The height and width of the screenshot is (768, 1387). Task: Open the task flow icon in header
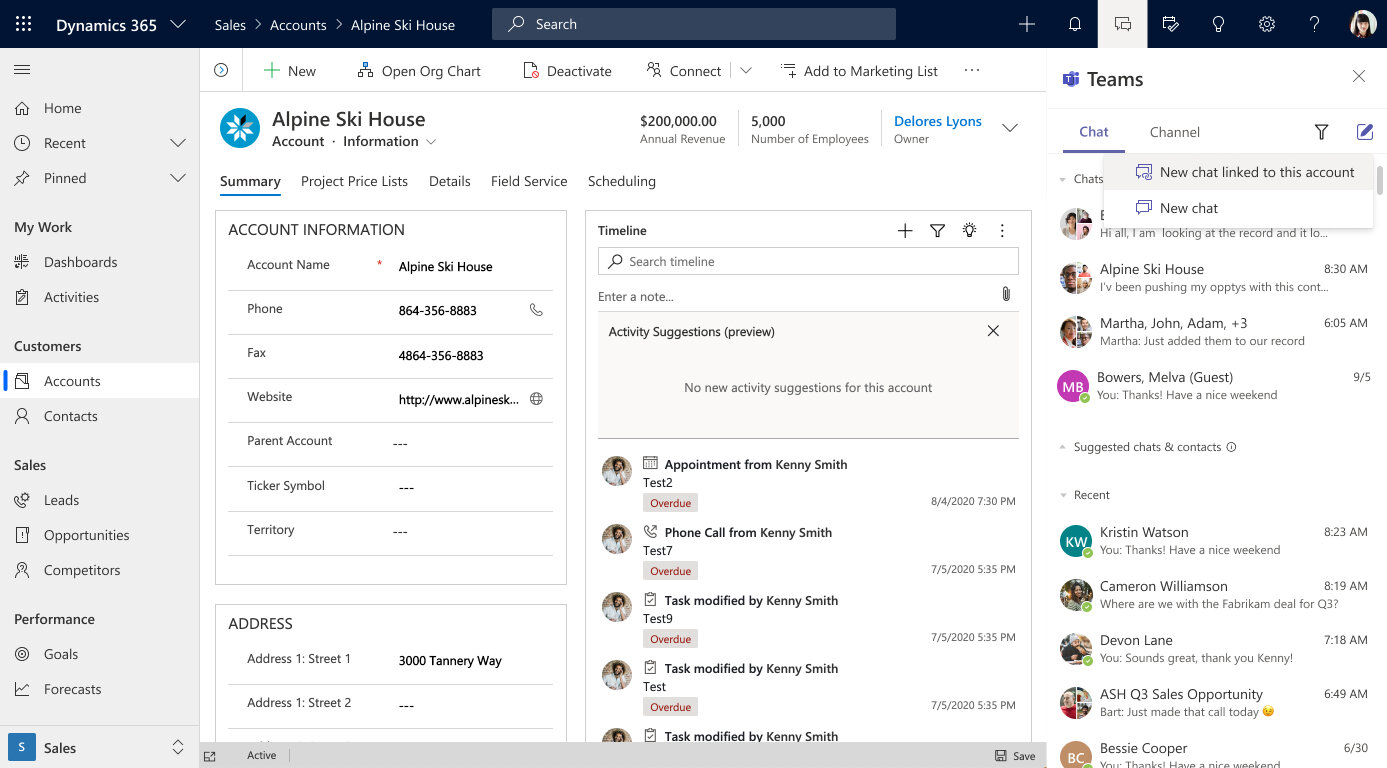click(x=1171, y=24)
